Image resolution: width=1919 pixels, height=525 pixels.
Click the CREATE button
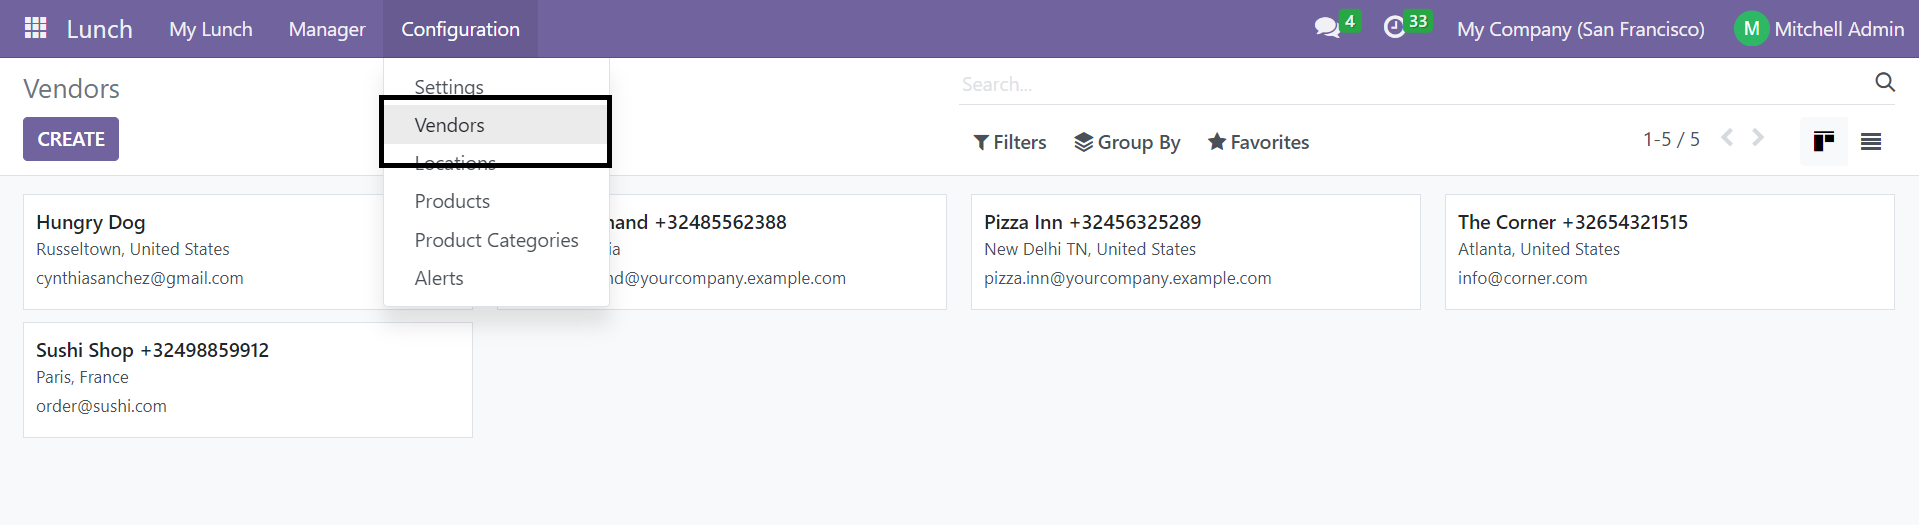click(71, 139)
